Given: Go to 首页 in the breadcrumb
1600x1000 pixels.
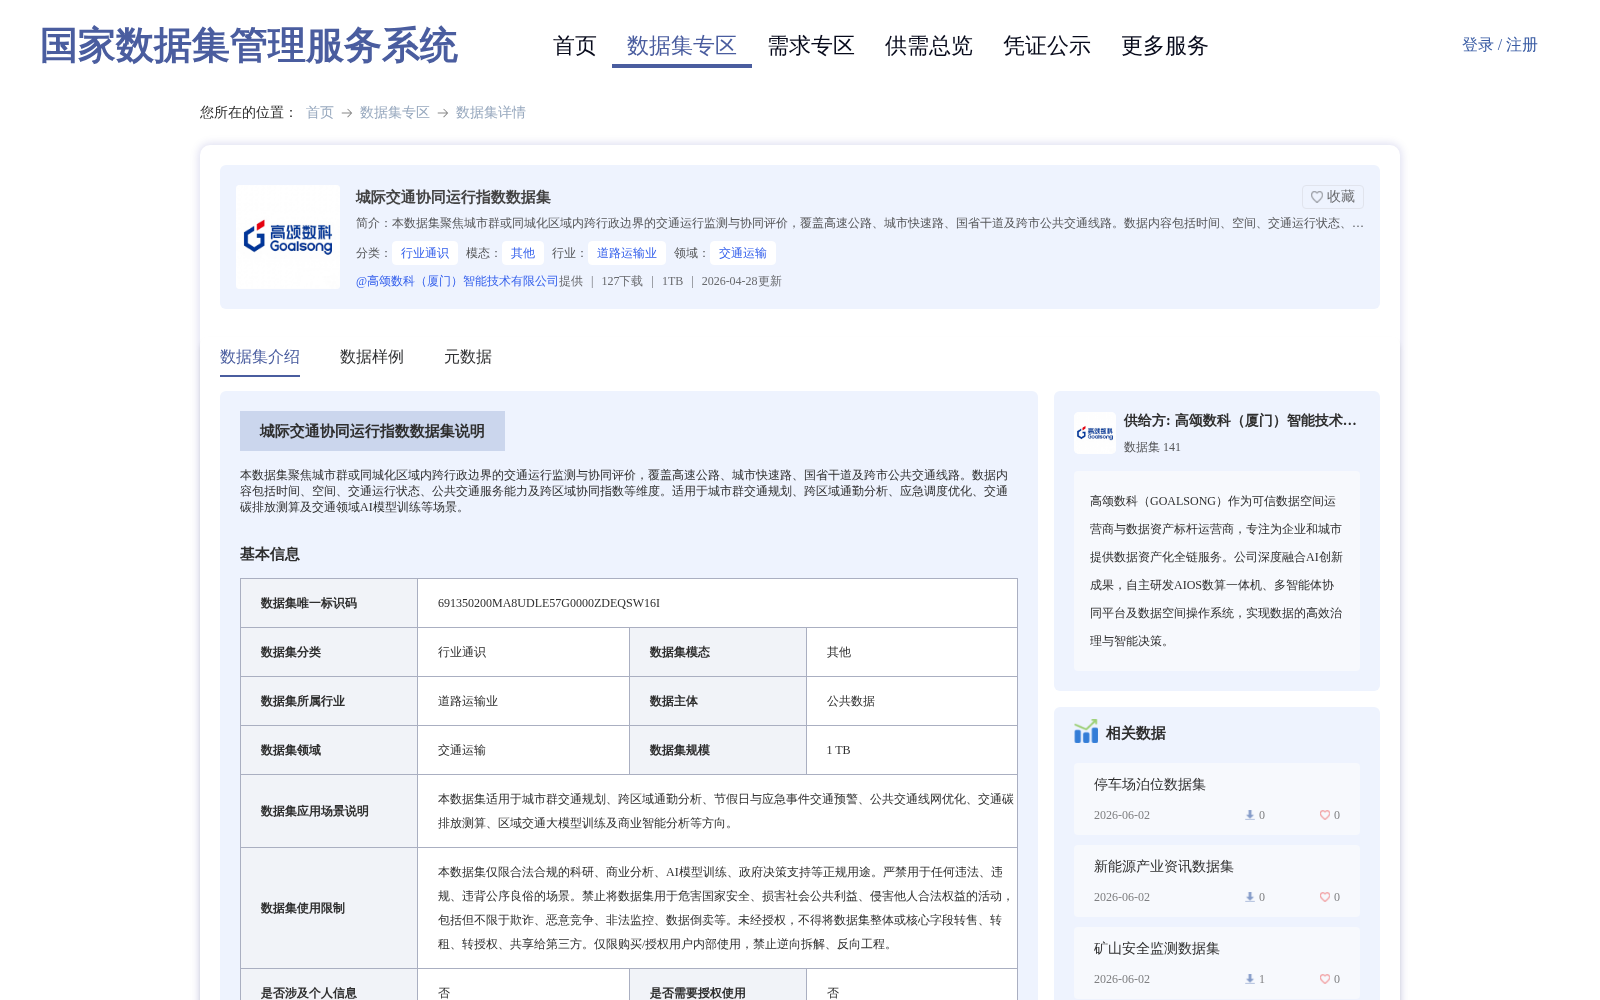Looking at the screenshot, I should point(320,112).
